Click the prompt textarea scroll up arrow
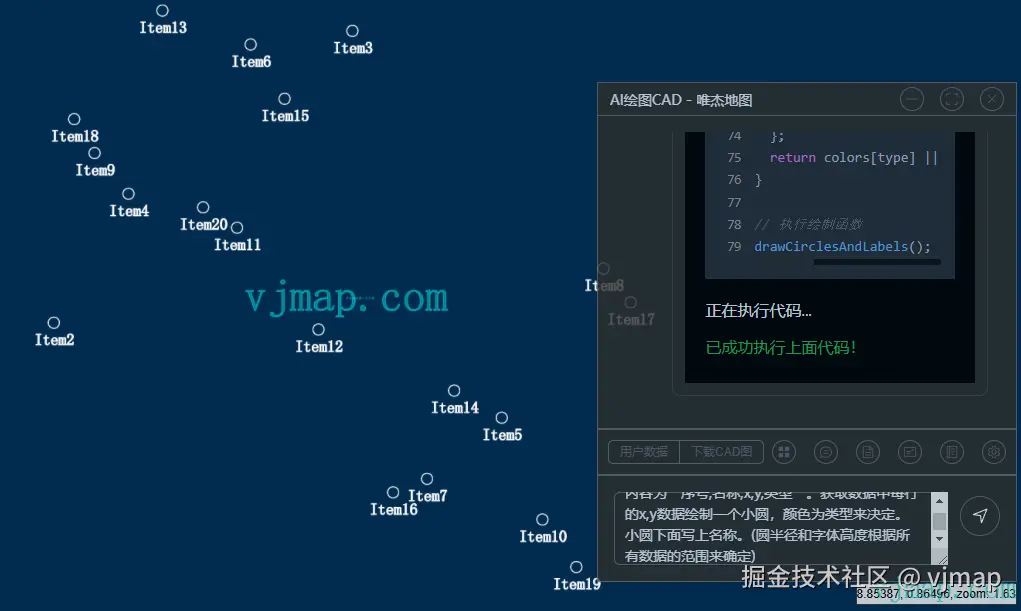The image size is (1021, 611). coord(939,500)
